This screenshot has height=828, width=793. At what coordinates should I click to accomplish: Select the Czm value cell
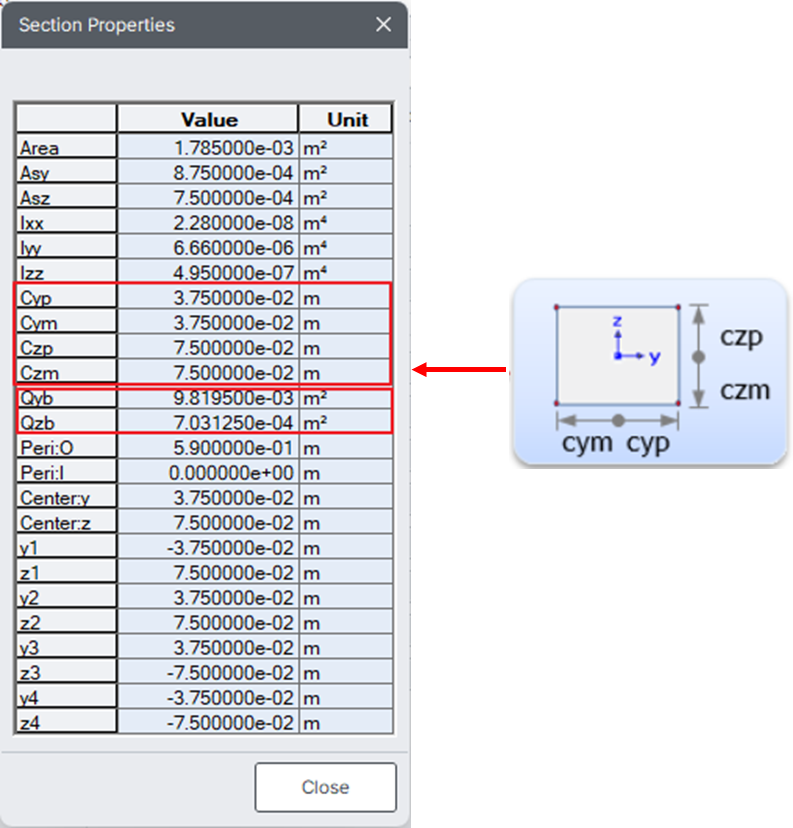208,372
